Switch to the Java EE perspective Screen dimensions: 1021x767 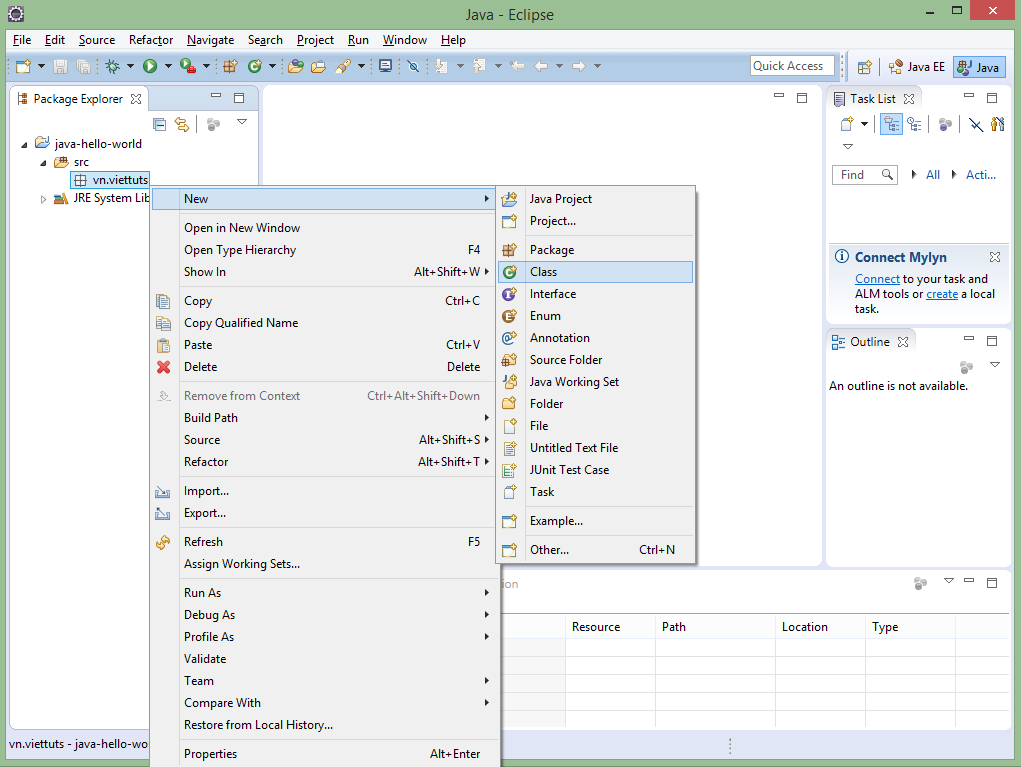point(917,67)
